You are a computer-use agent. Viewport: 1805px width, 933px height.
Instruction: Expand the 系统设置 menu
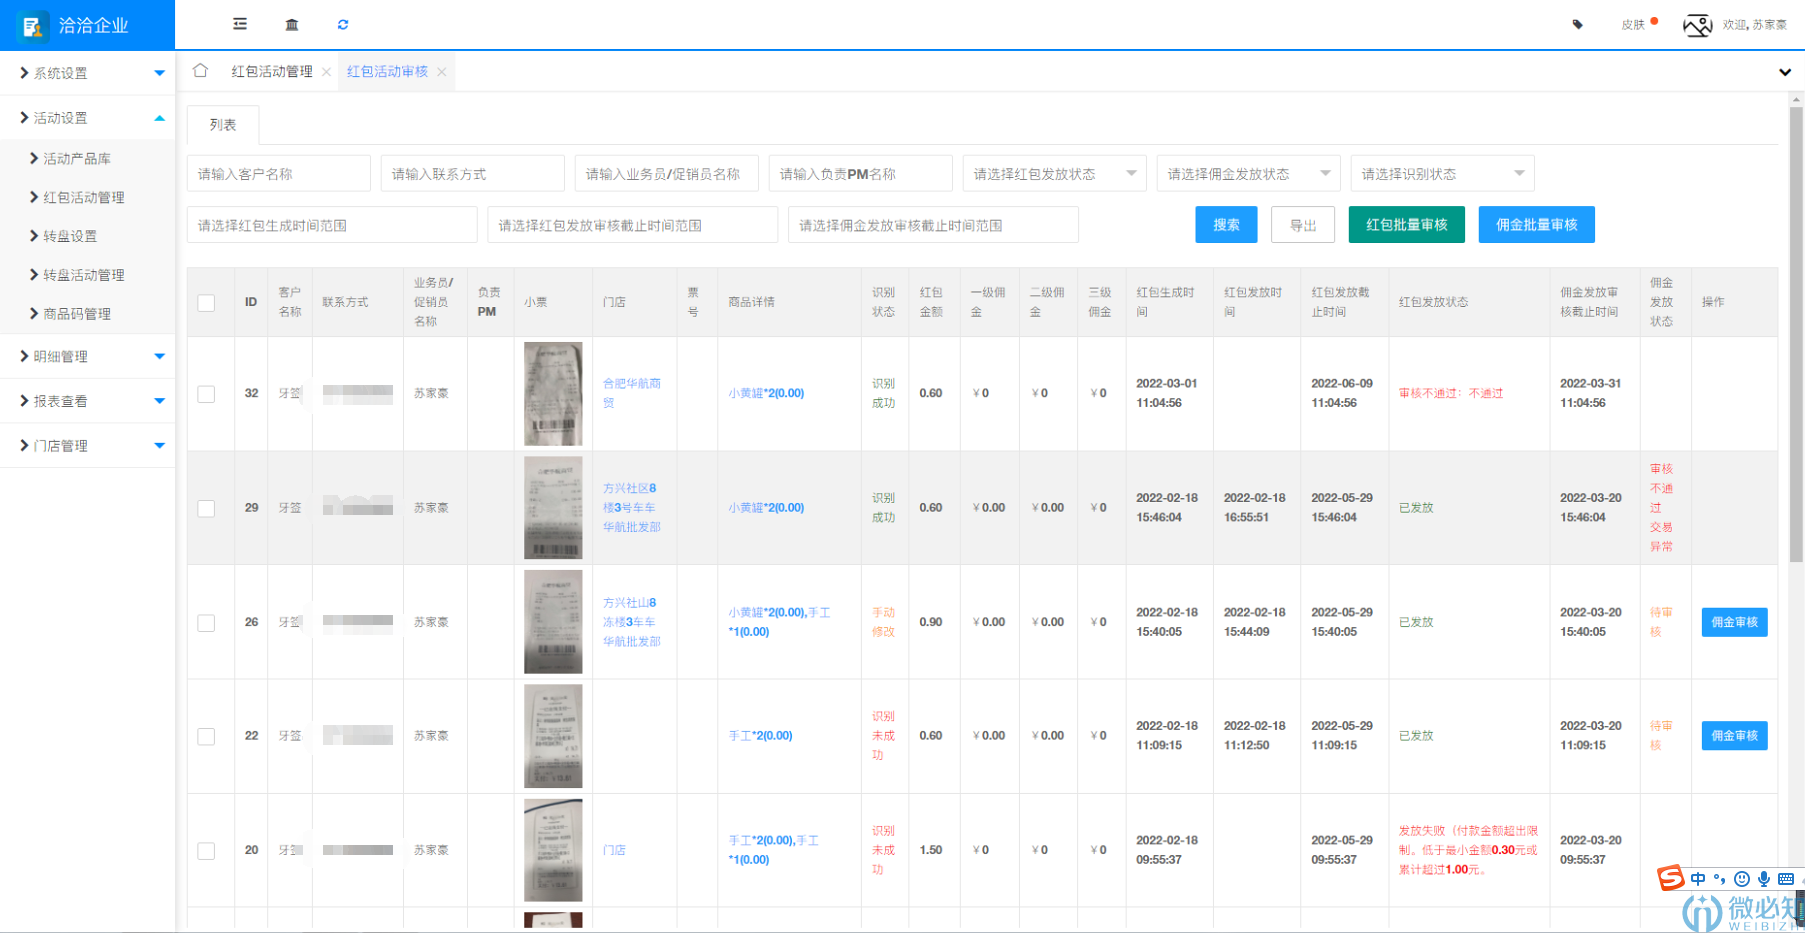(x=88, y=73)
